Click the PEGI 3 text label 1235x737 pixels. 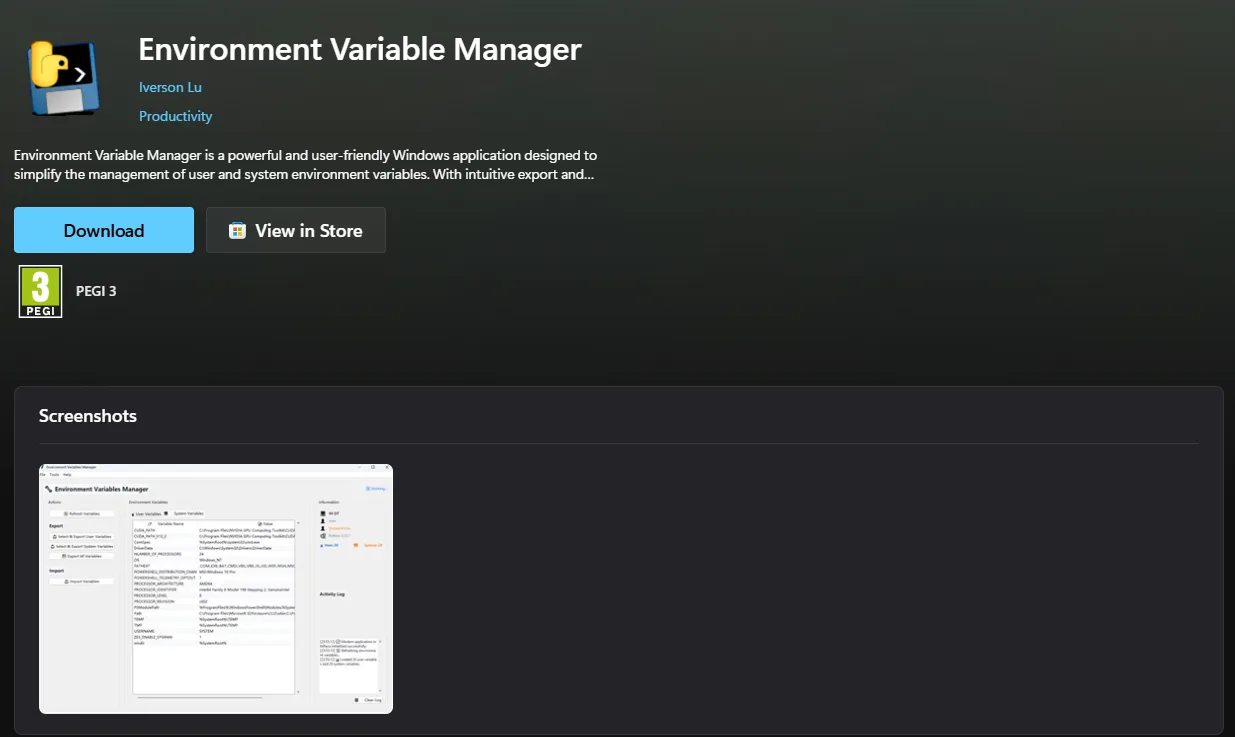click(96, 291)
